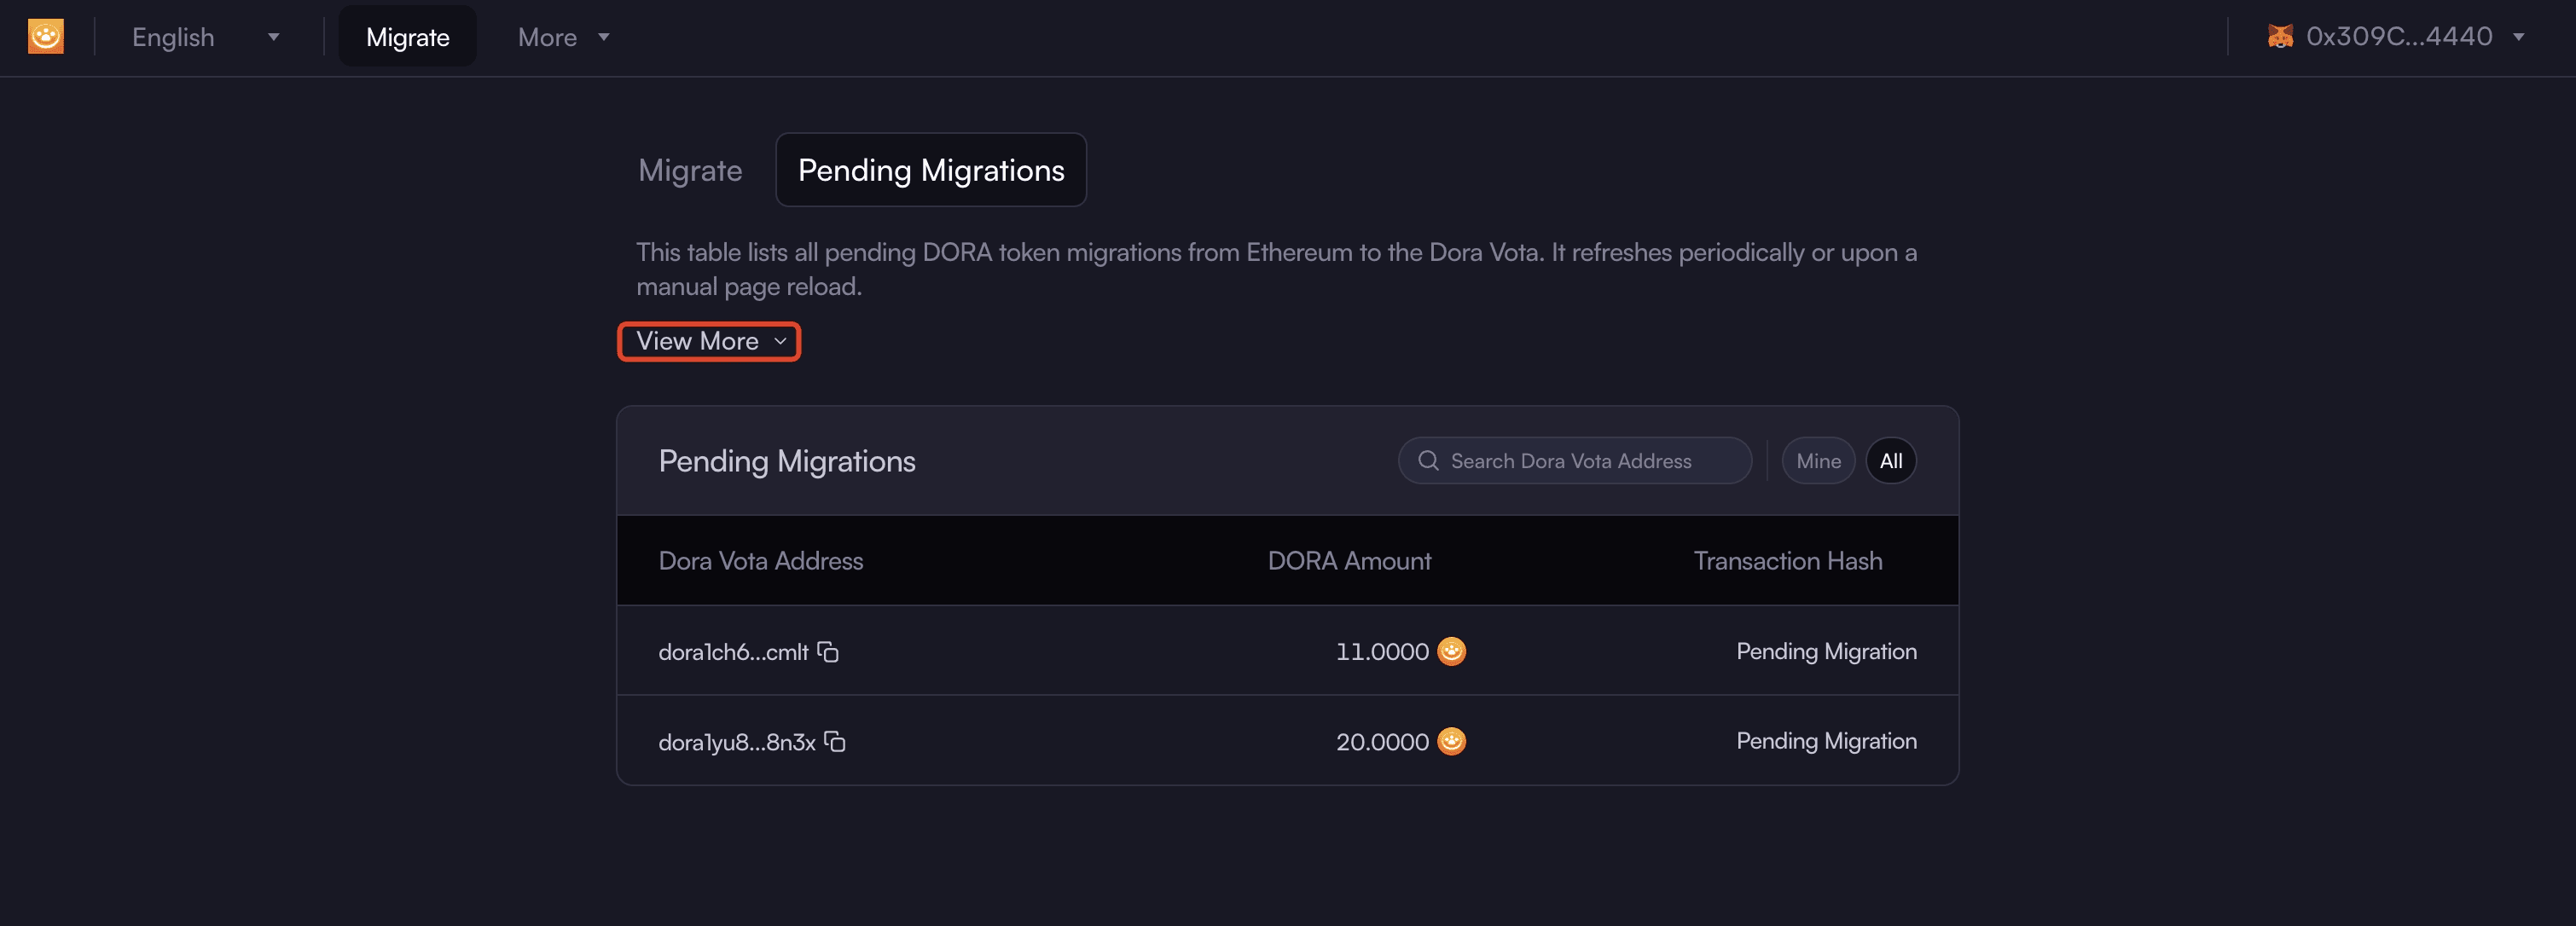Click the MetaMask fox wallet icon
2576x926 pixels.
point(2280,36)
